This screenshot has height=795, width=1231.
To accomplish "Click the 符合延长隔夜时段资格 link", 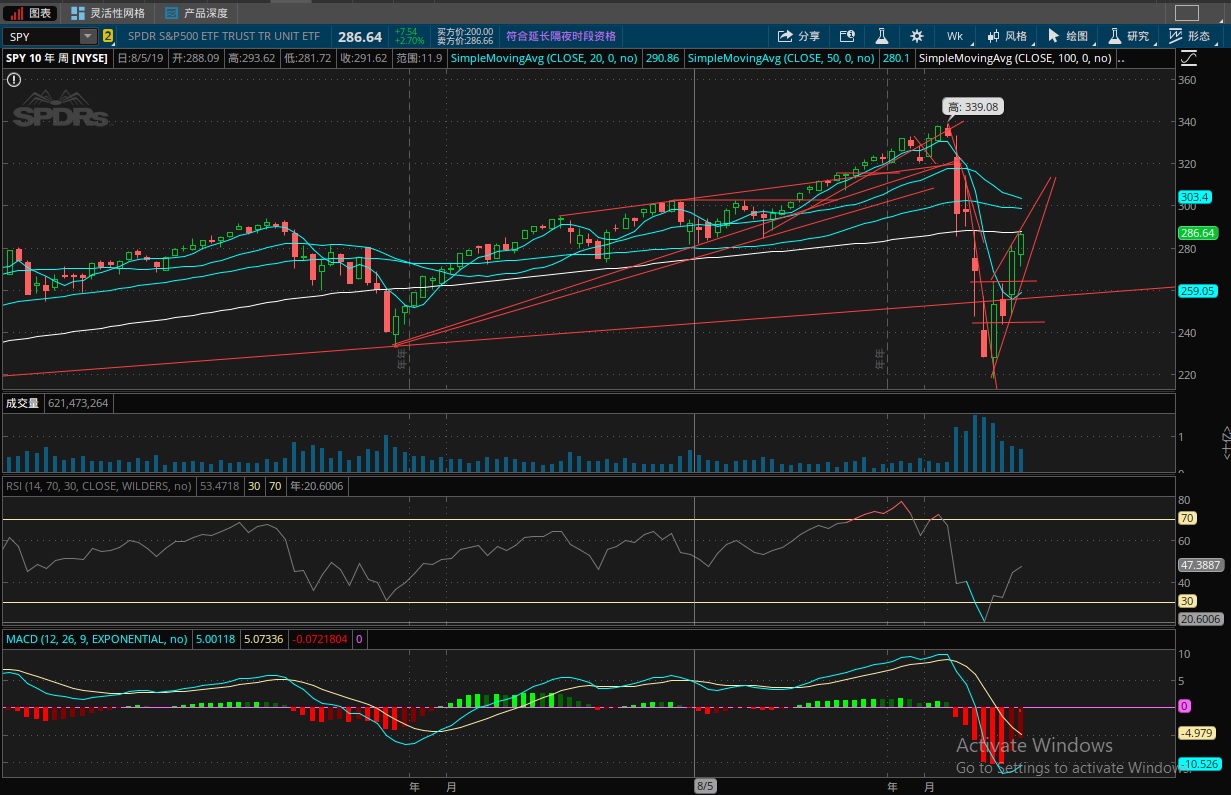I will (x=560, y=36).
